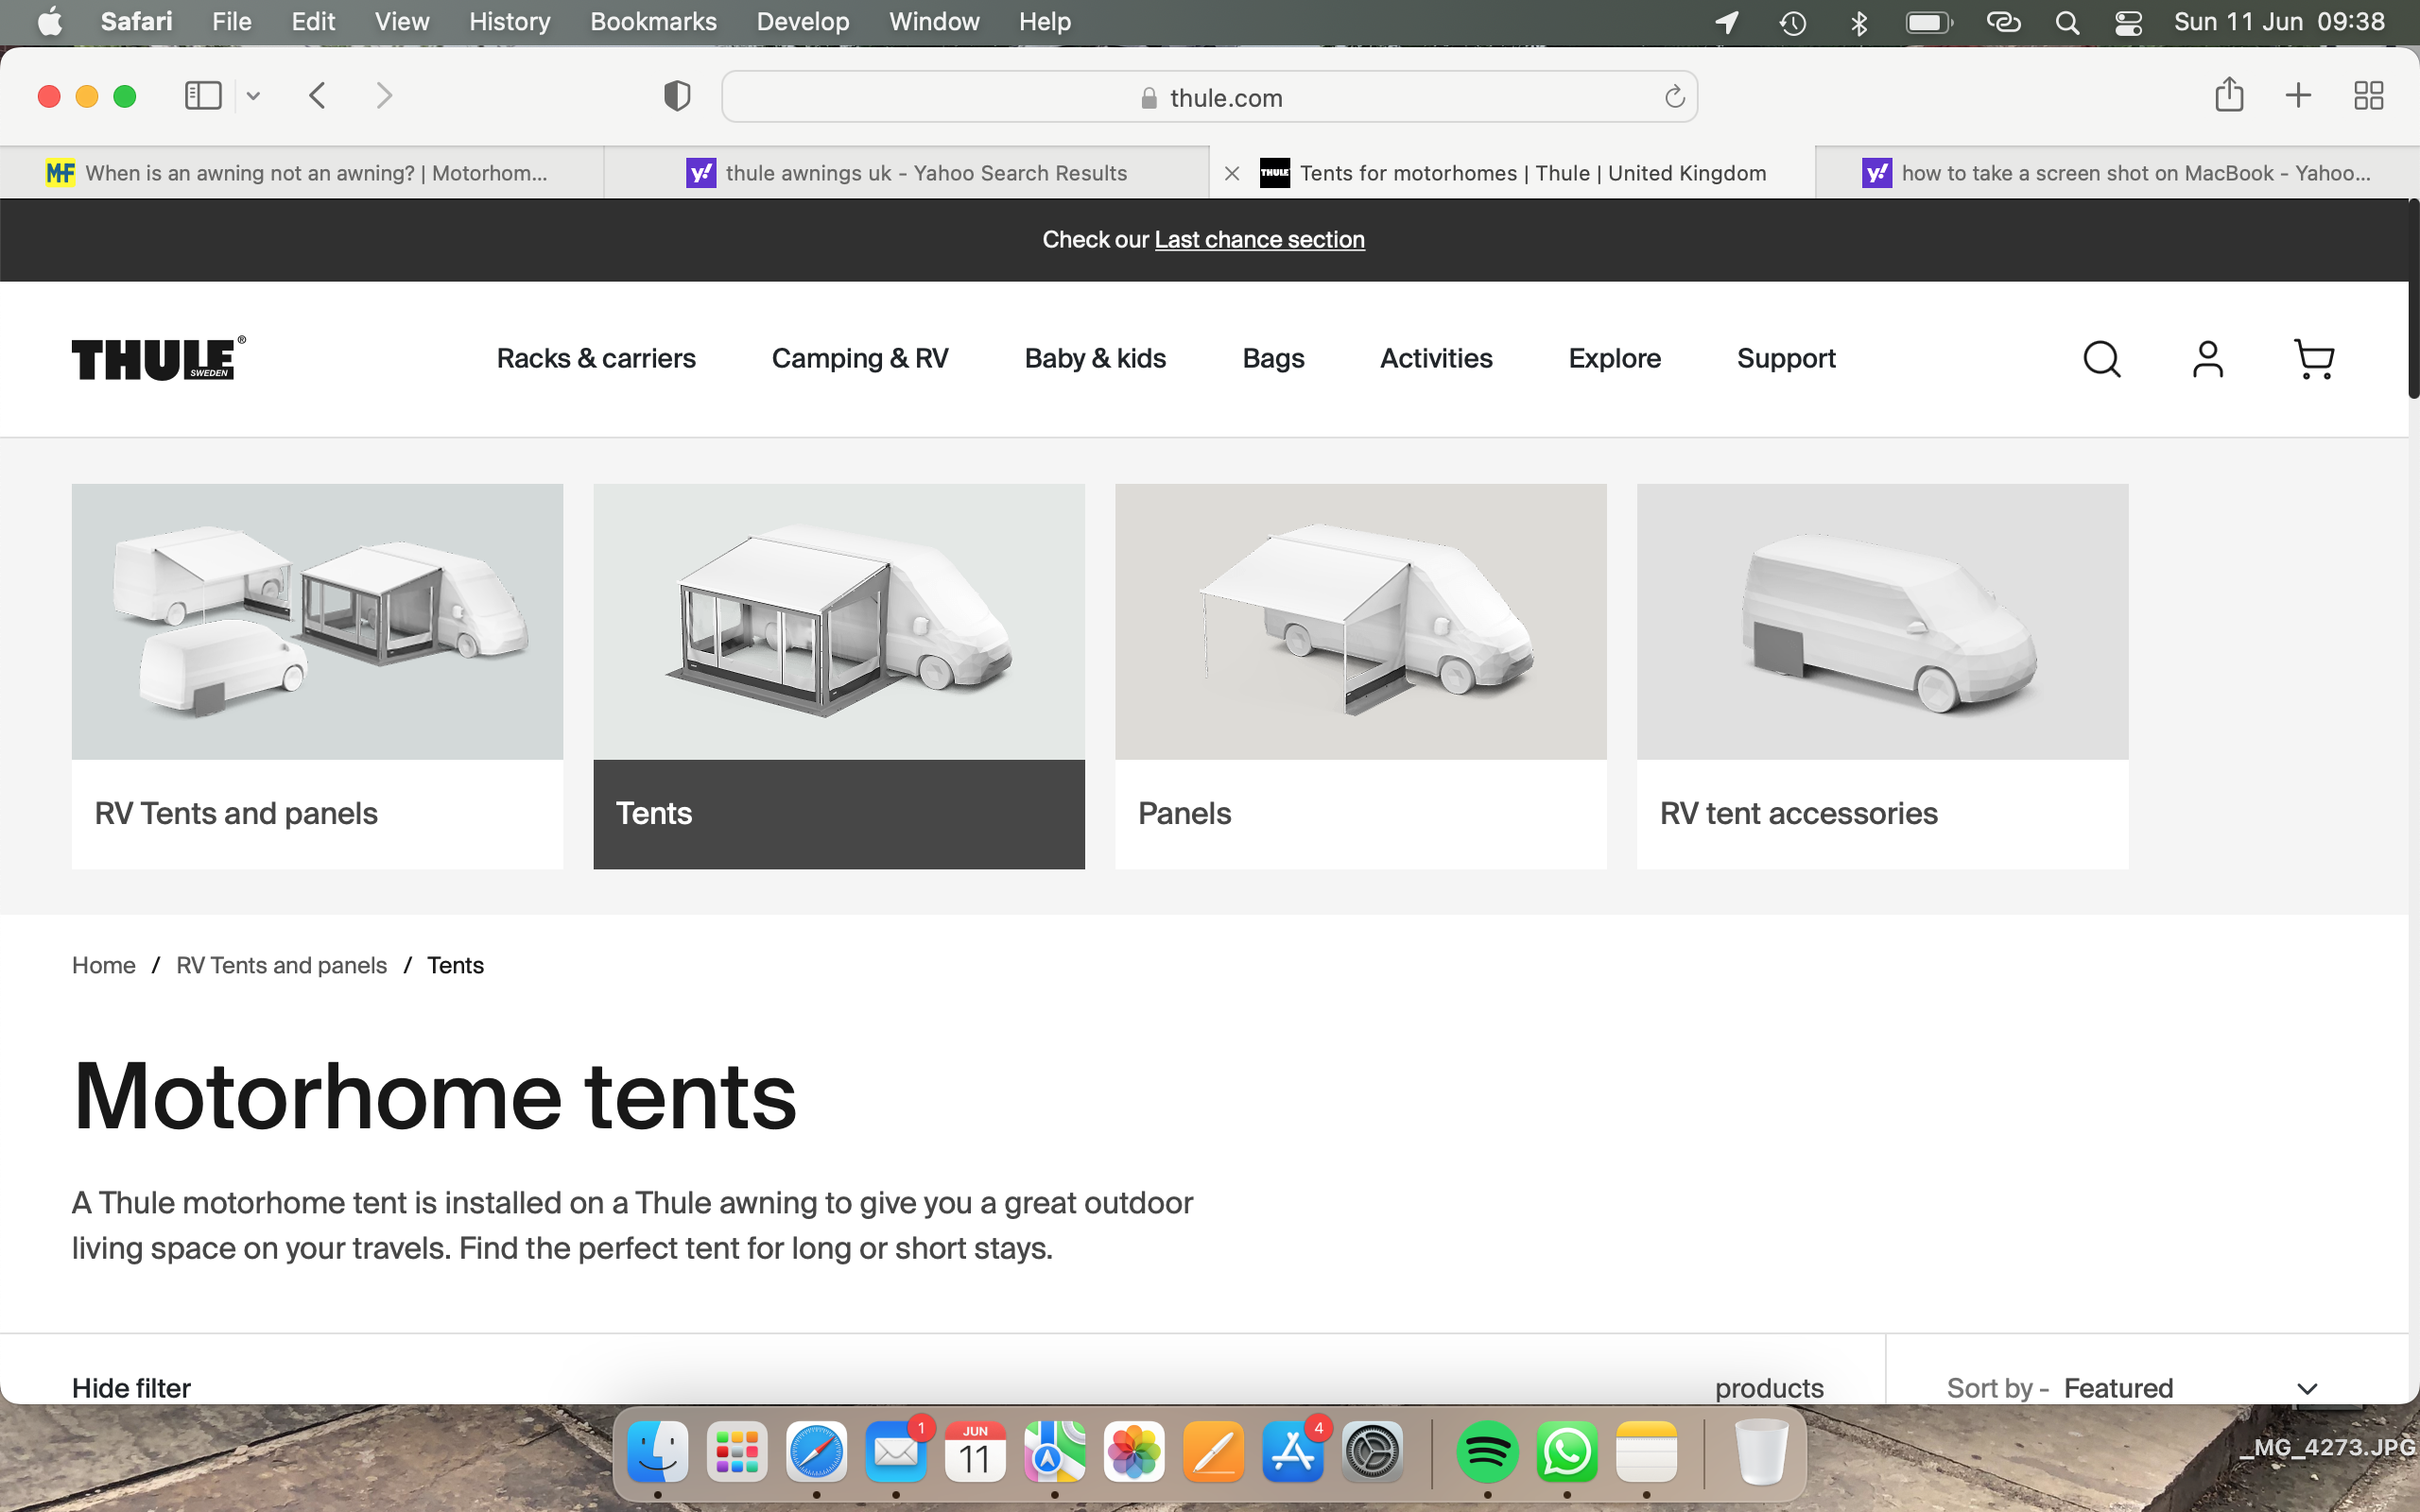Select the Tents category card
Viewport: 2420px width, 1512px height.
point(839,676)
